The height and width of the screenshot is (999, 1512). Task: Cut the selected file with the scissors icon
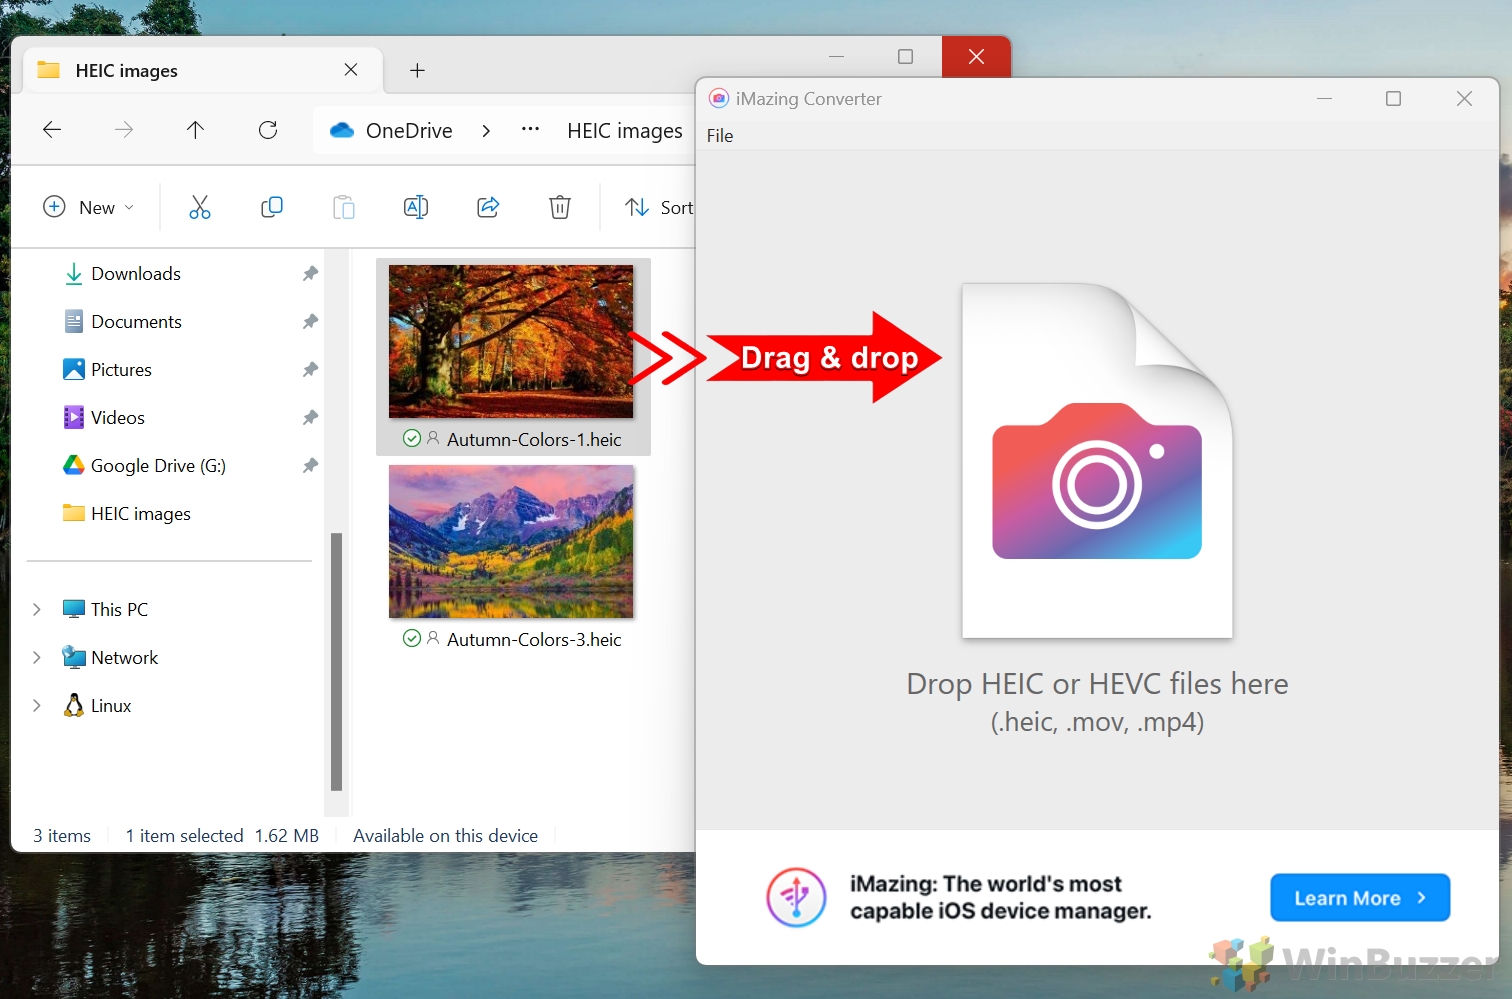(x=200, y=207)
